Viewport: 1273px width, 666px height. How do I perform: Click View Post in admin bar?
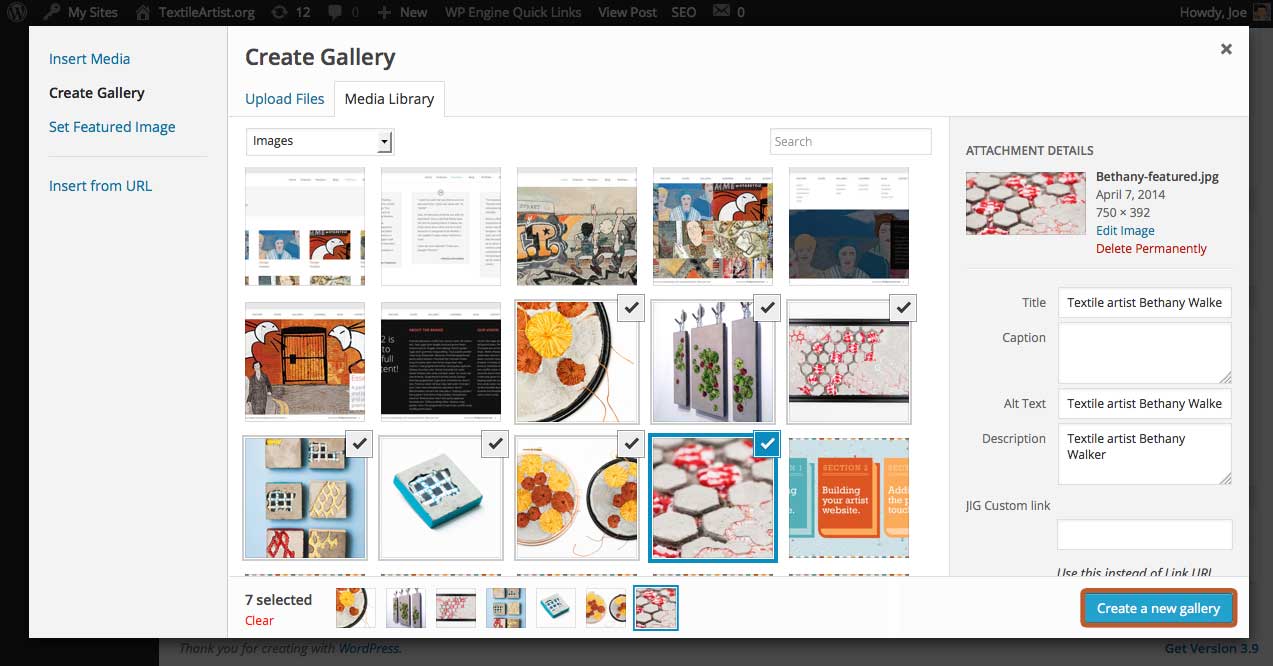[627, 13]
